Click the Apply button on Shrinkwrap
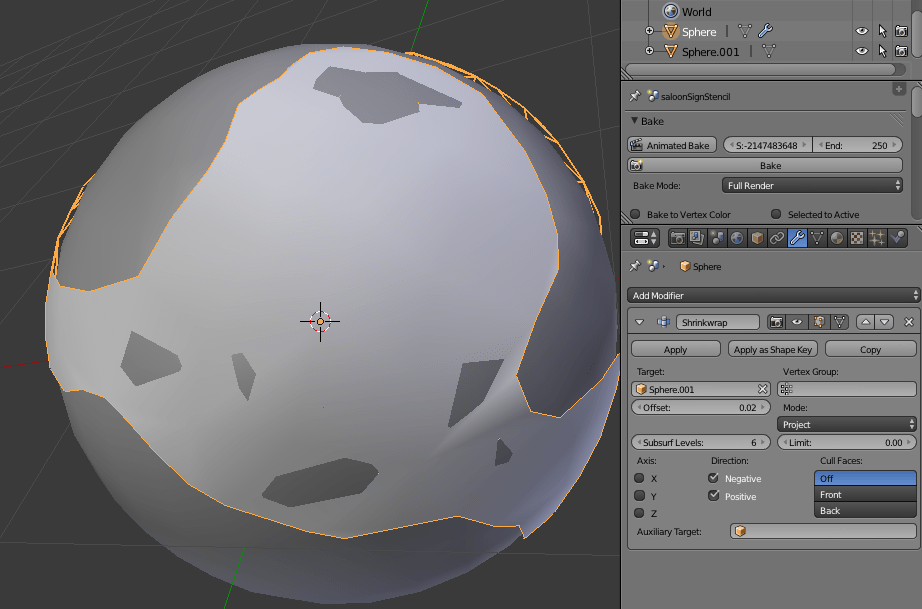Viewport: 922px width, 609px height. (x=675, y=348)
